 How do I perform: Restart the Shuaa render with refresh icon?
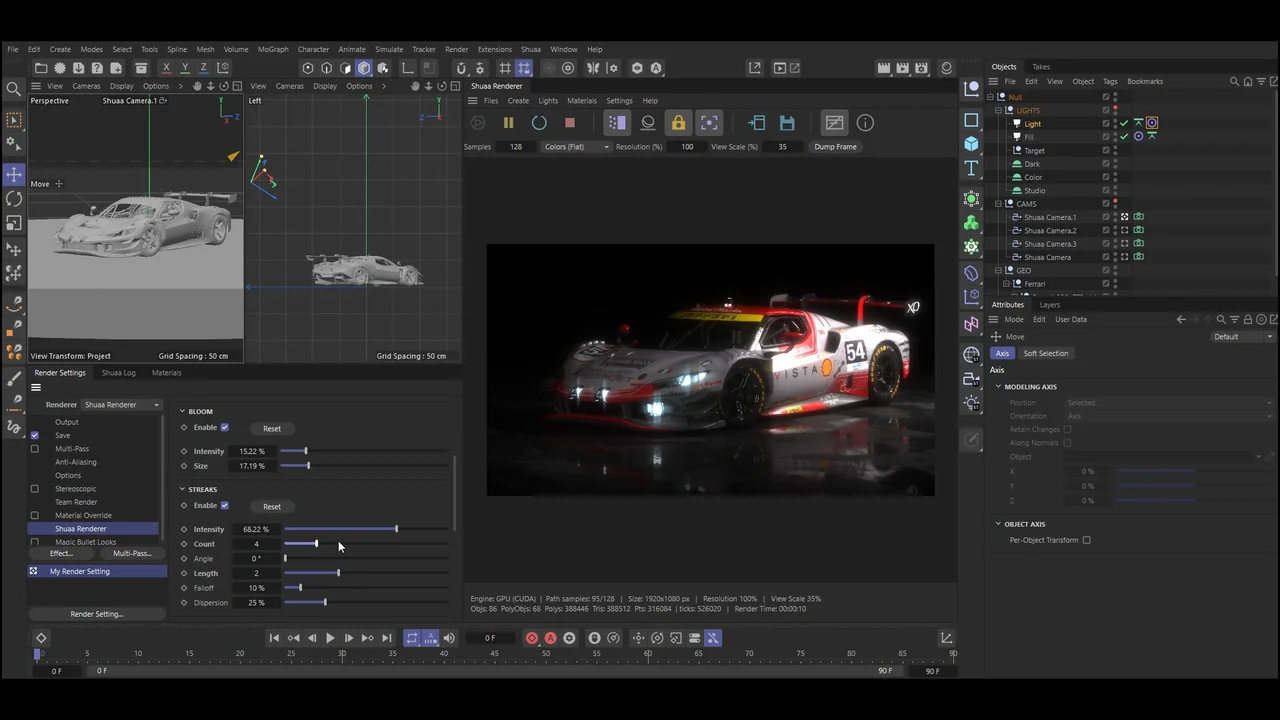coord(539,123)
